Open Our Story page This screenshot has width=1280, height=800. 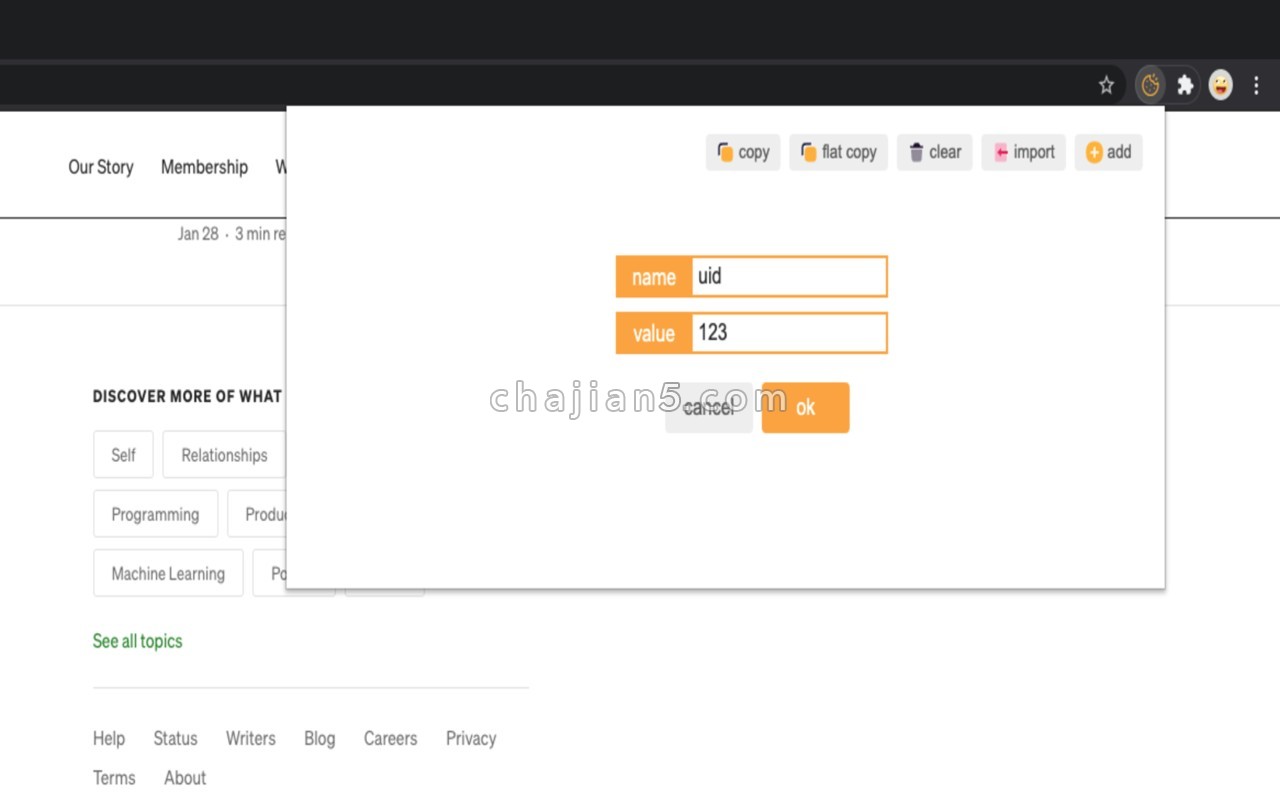point(101,167)
